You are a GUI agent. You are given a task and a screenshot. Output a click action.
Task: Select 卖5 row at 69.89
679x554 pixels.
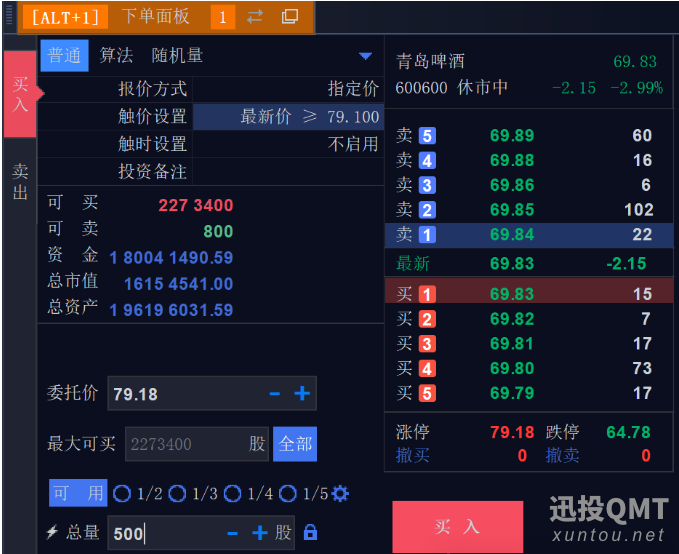pyautogui.click(x=528, y=136)
